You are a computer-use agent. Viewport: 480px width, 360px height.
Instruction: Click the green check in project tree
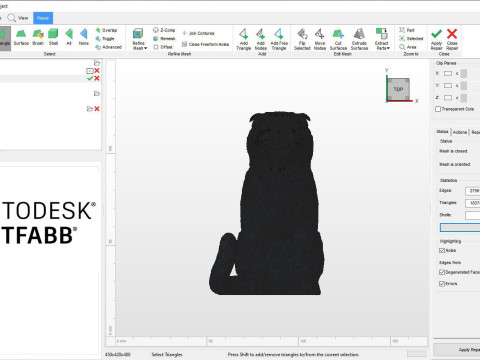(90, 78)
